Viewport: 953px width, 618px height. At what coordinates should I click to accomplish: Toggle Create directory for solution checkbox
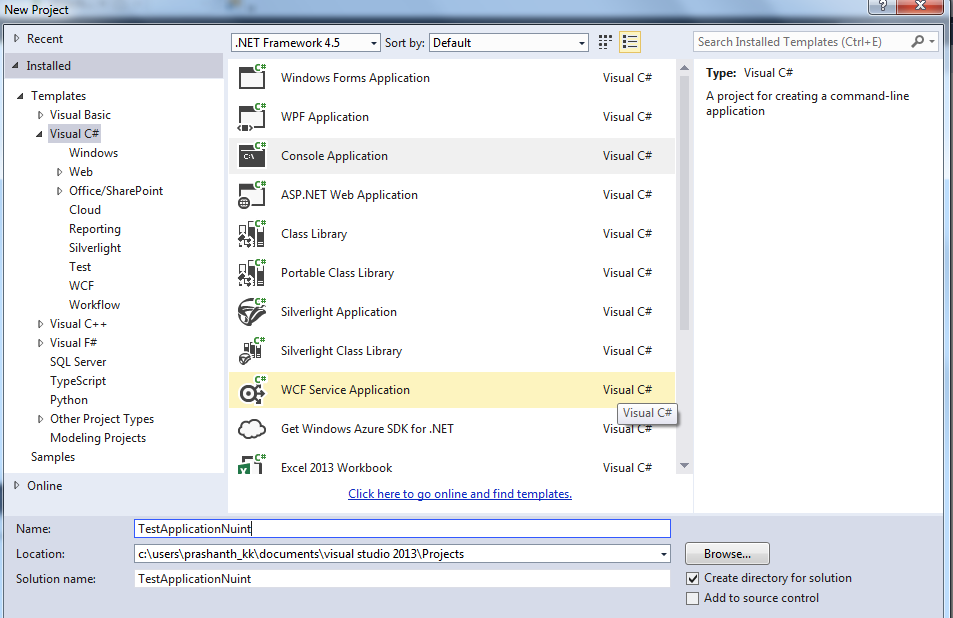coord(692,578)
